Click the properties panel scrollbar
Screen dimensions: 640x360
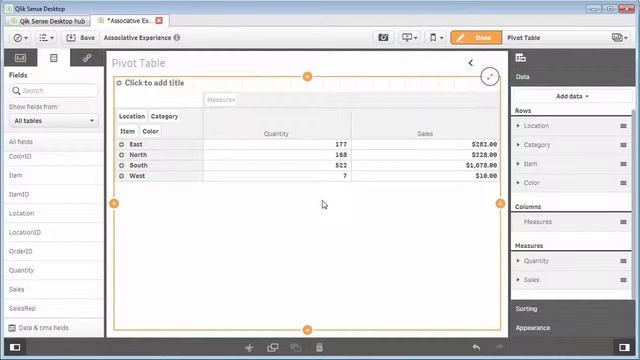pos(633,204)
